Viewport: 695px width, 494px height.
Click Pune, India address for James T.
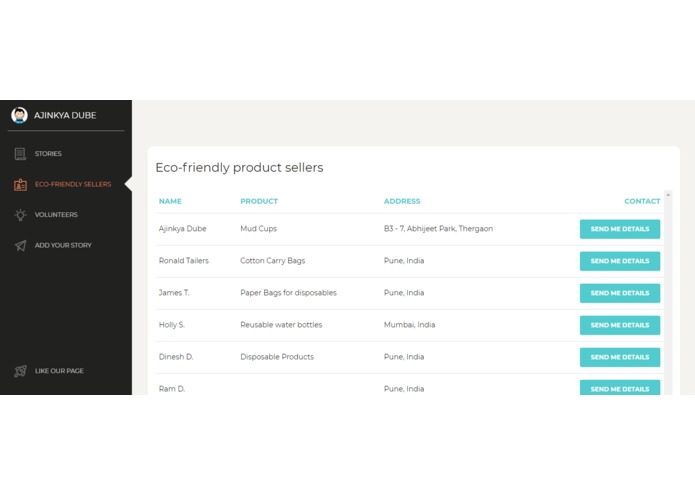click(x=404, y=292)
